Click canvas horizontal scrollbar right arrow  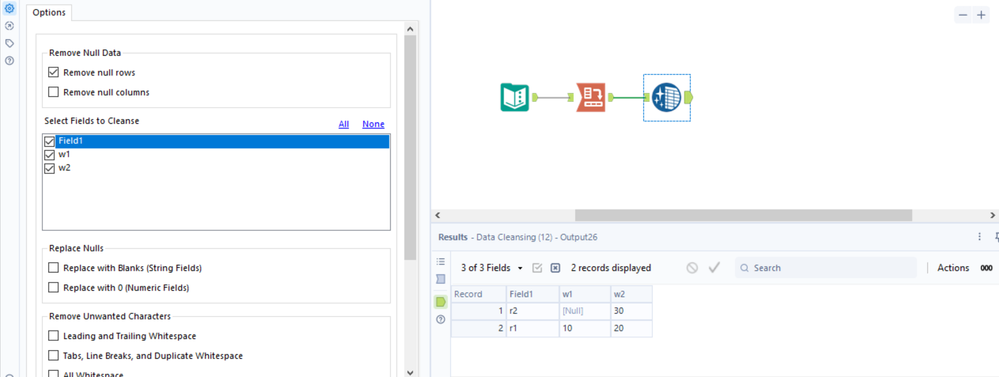click(x=993, y=215)
